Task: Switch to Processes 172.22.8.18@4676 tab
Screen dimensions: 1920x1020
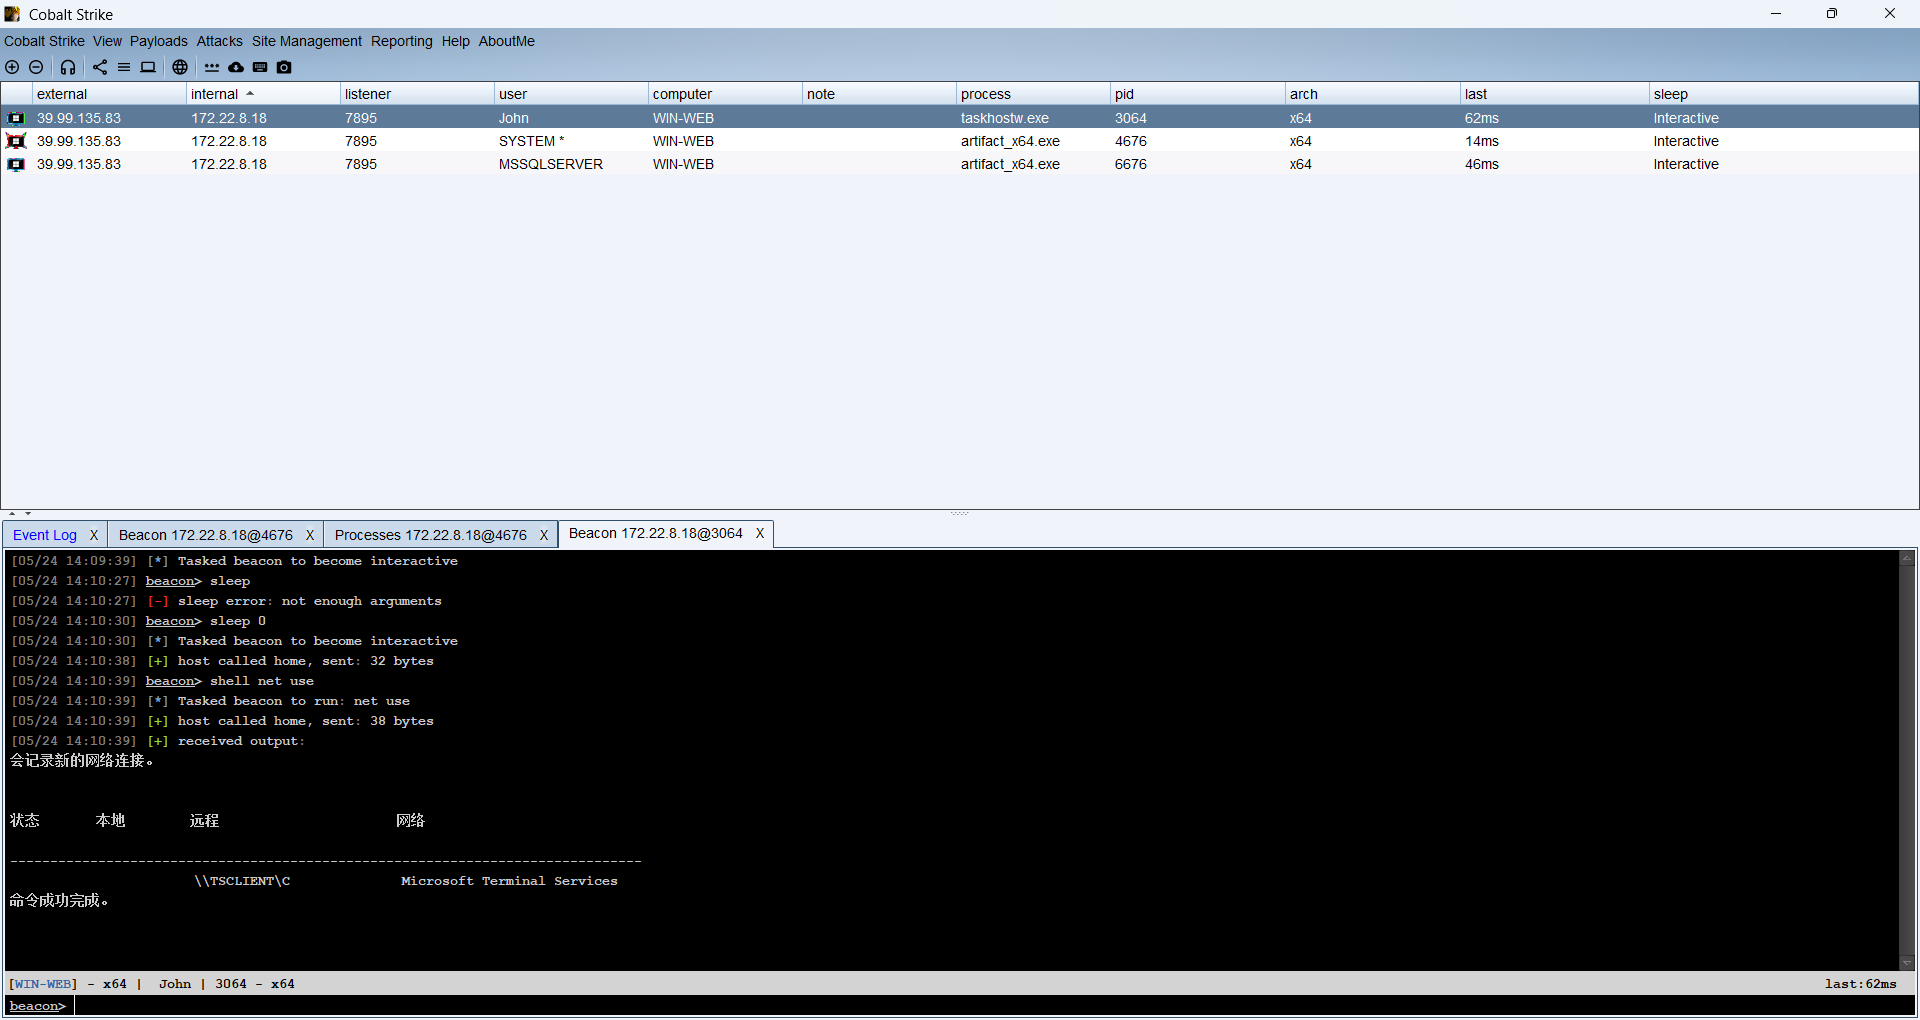Action: (431, 535)
